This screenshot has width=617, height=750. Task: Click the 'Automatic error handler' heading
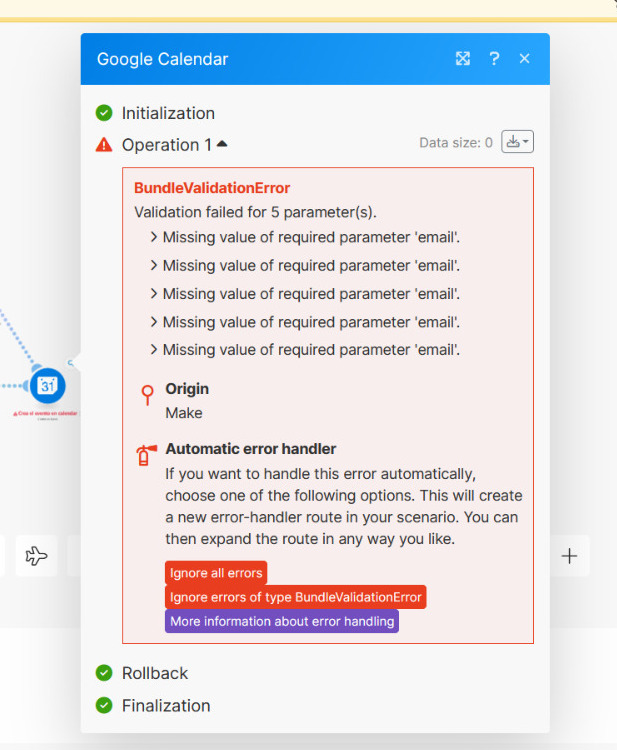point(251,449)
